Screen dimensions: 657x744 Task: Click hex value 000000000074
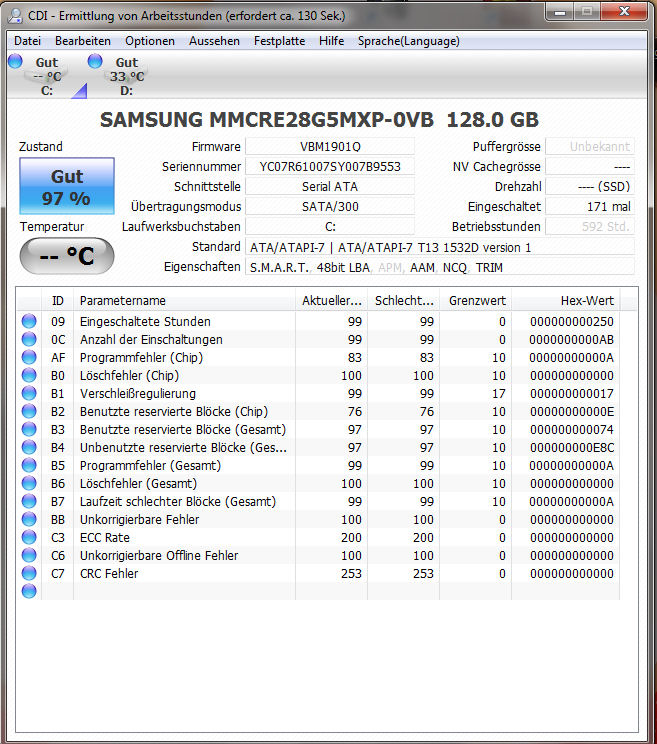tap(572, 429)
